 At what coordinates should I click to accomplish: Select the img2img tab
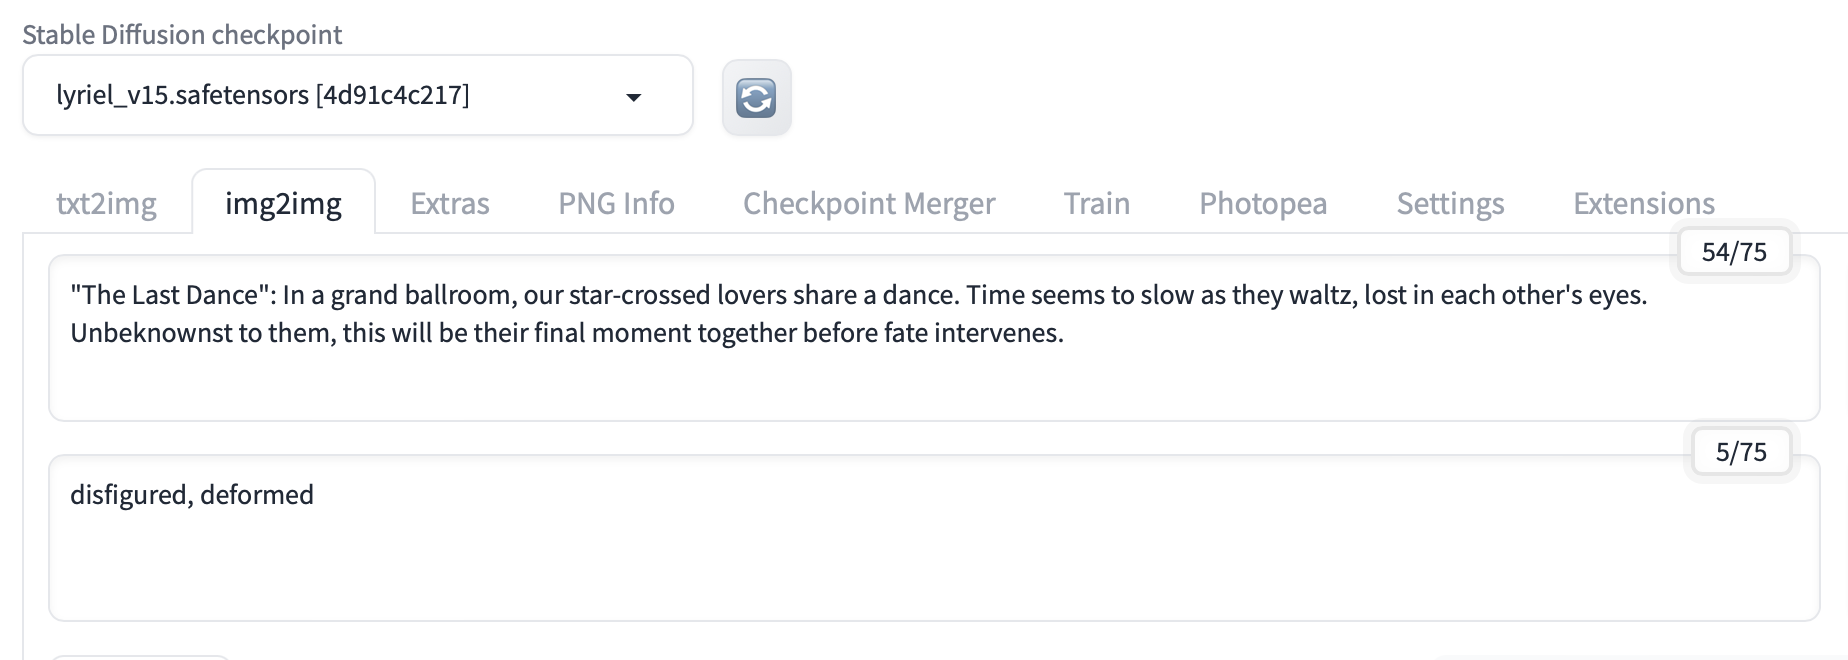[x=284, y=203]
